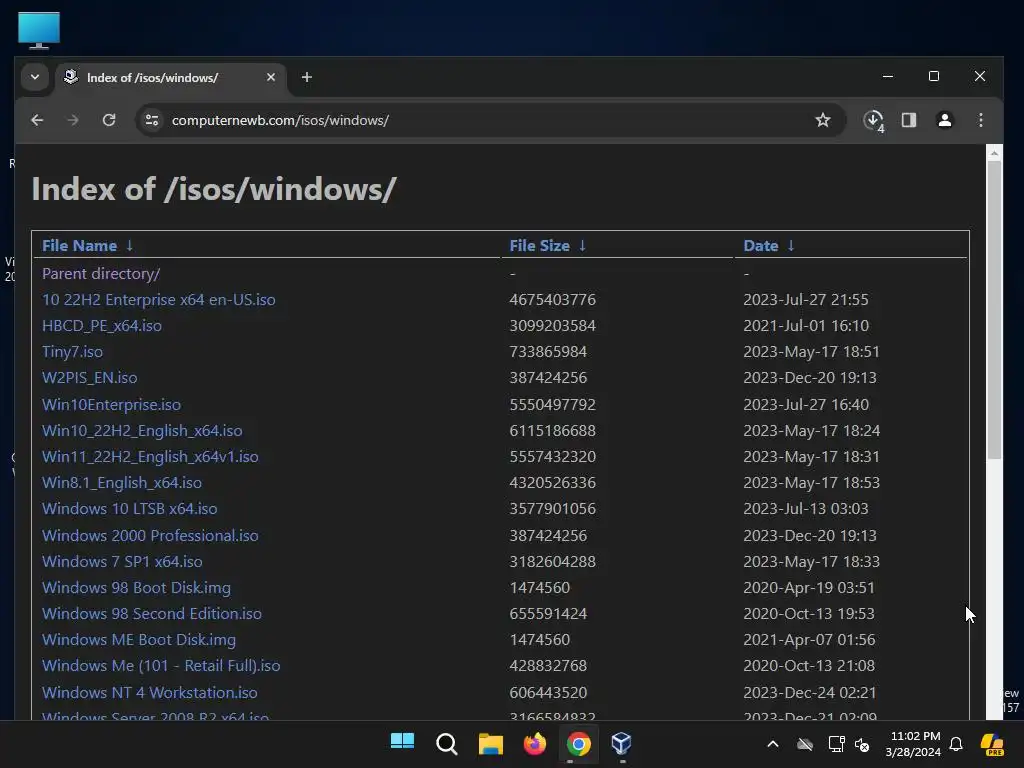This screenshot has height=768, width=1024.
Task: Click date 2023-Dec-24 02:21
Action: coord(810,693)
